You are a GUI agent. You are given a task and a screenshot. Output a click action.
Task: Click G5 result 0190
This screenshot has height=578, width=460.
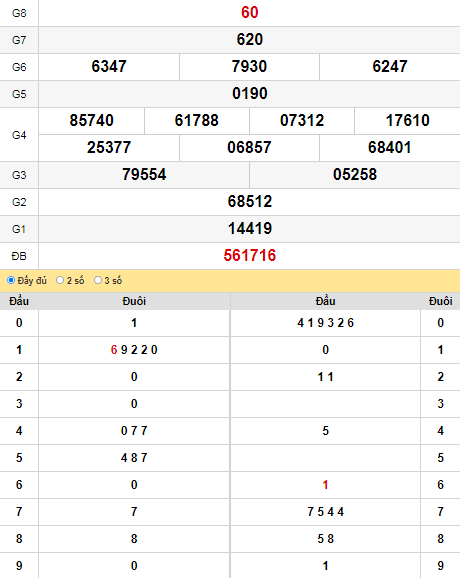coord(250,94)
